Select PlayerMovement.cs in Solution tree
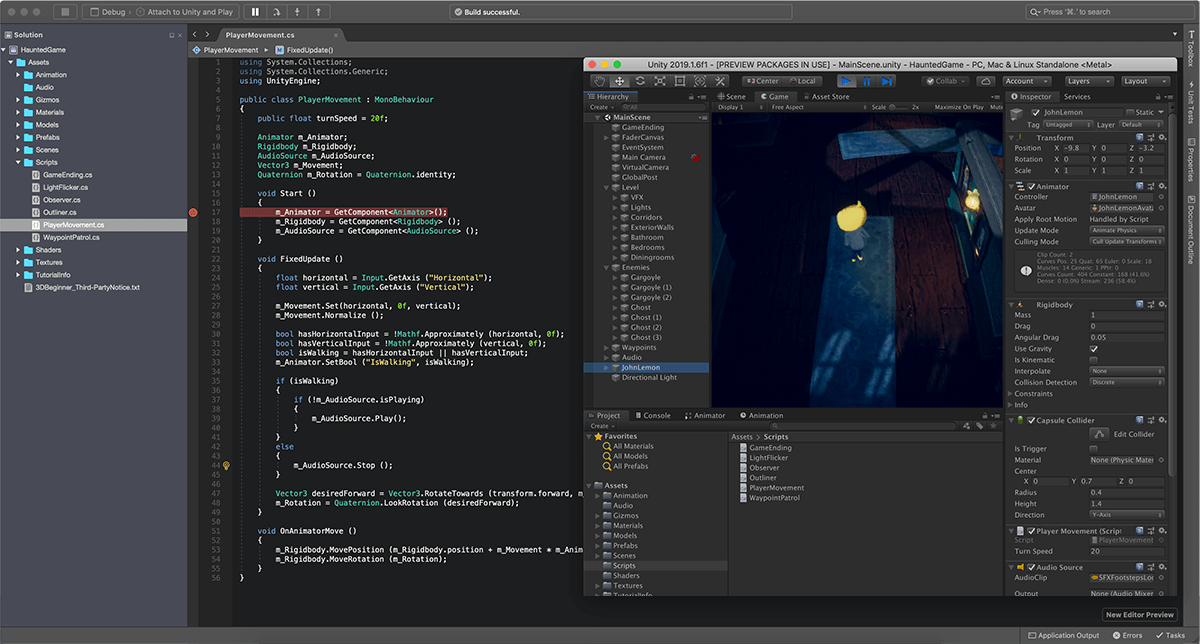 (x=73, y=225)
